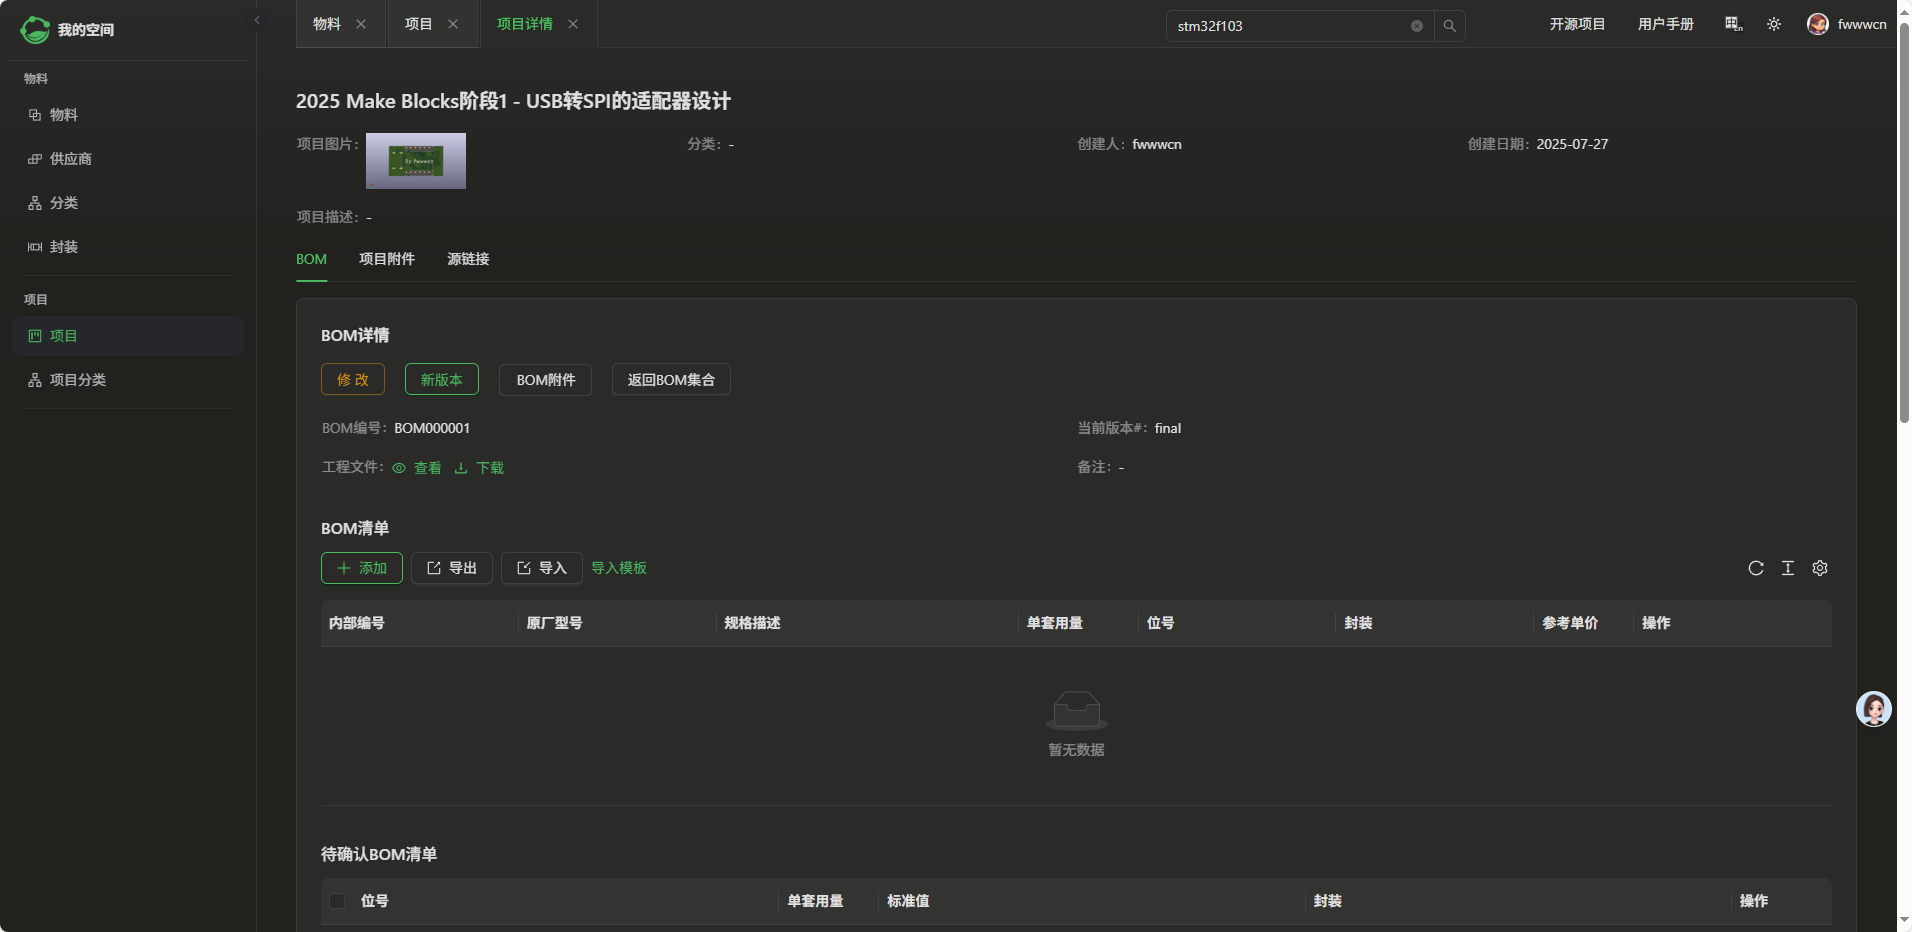Screen dimensions: 1912x932
Task: Click the 导入 button
Action: [542, 568]
